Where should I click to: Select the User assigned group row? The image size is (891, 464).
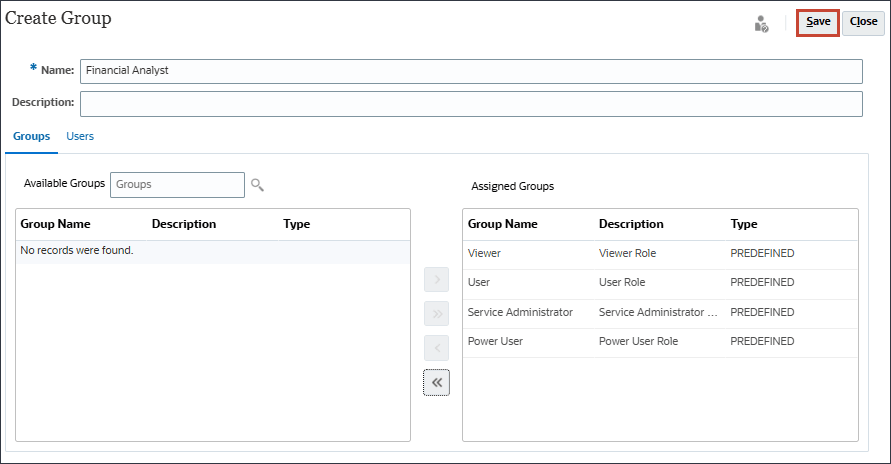[x=660, y=283]
